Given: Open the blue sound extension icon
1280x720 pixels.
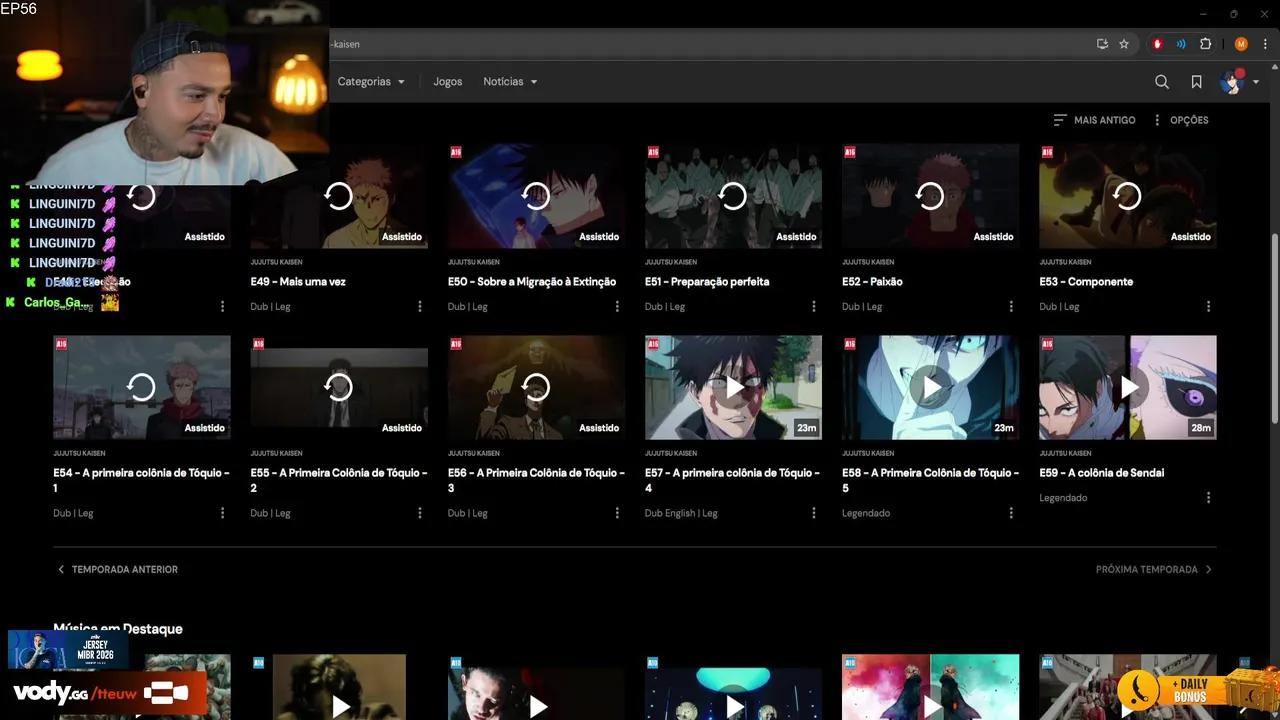Looking at the screenshot, I should point(1181,44).
